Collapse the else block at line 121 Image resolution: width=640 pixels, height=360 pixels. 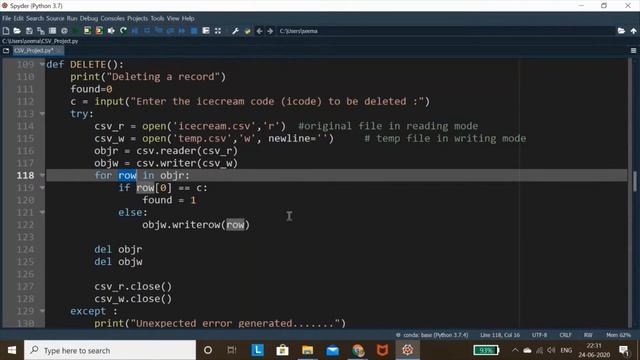42,212
